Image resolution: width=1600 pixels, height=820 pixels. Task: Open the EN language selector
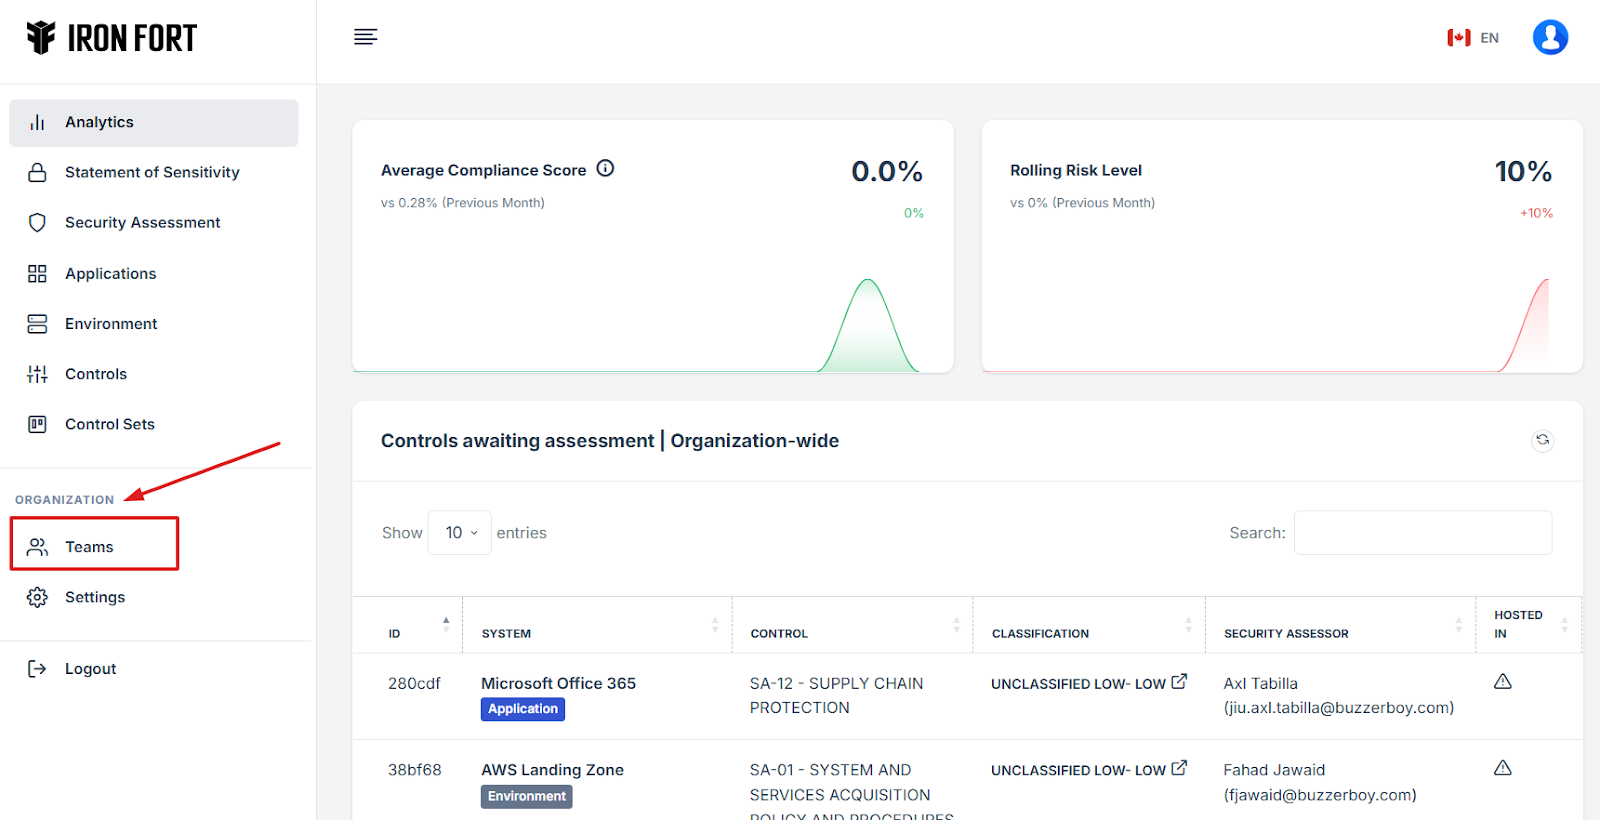1473,38
